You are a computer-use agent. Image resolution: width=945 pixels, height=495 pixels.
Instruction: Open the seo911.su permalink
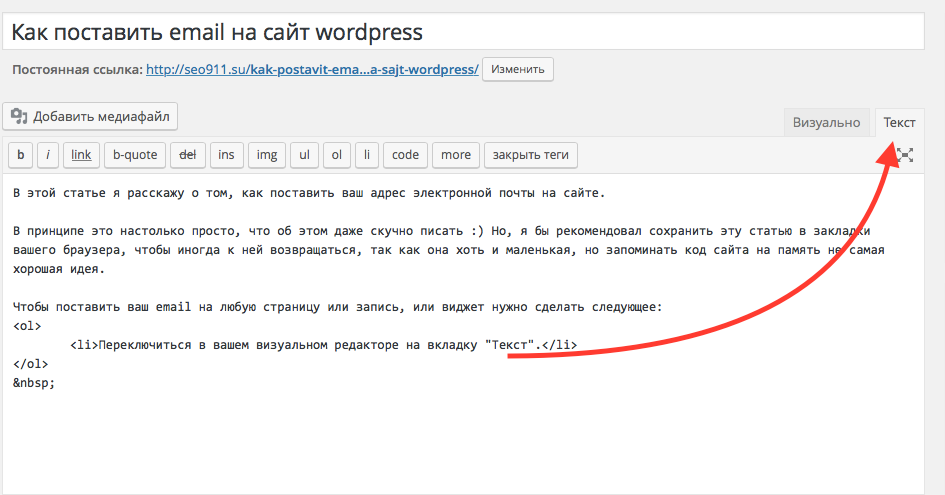coord(312,70)
